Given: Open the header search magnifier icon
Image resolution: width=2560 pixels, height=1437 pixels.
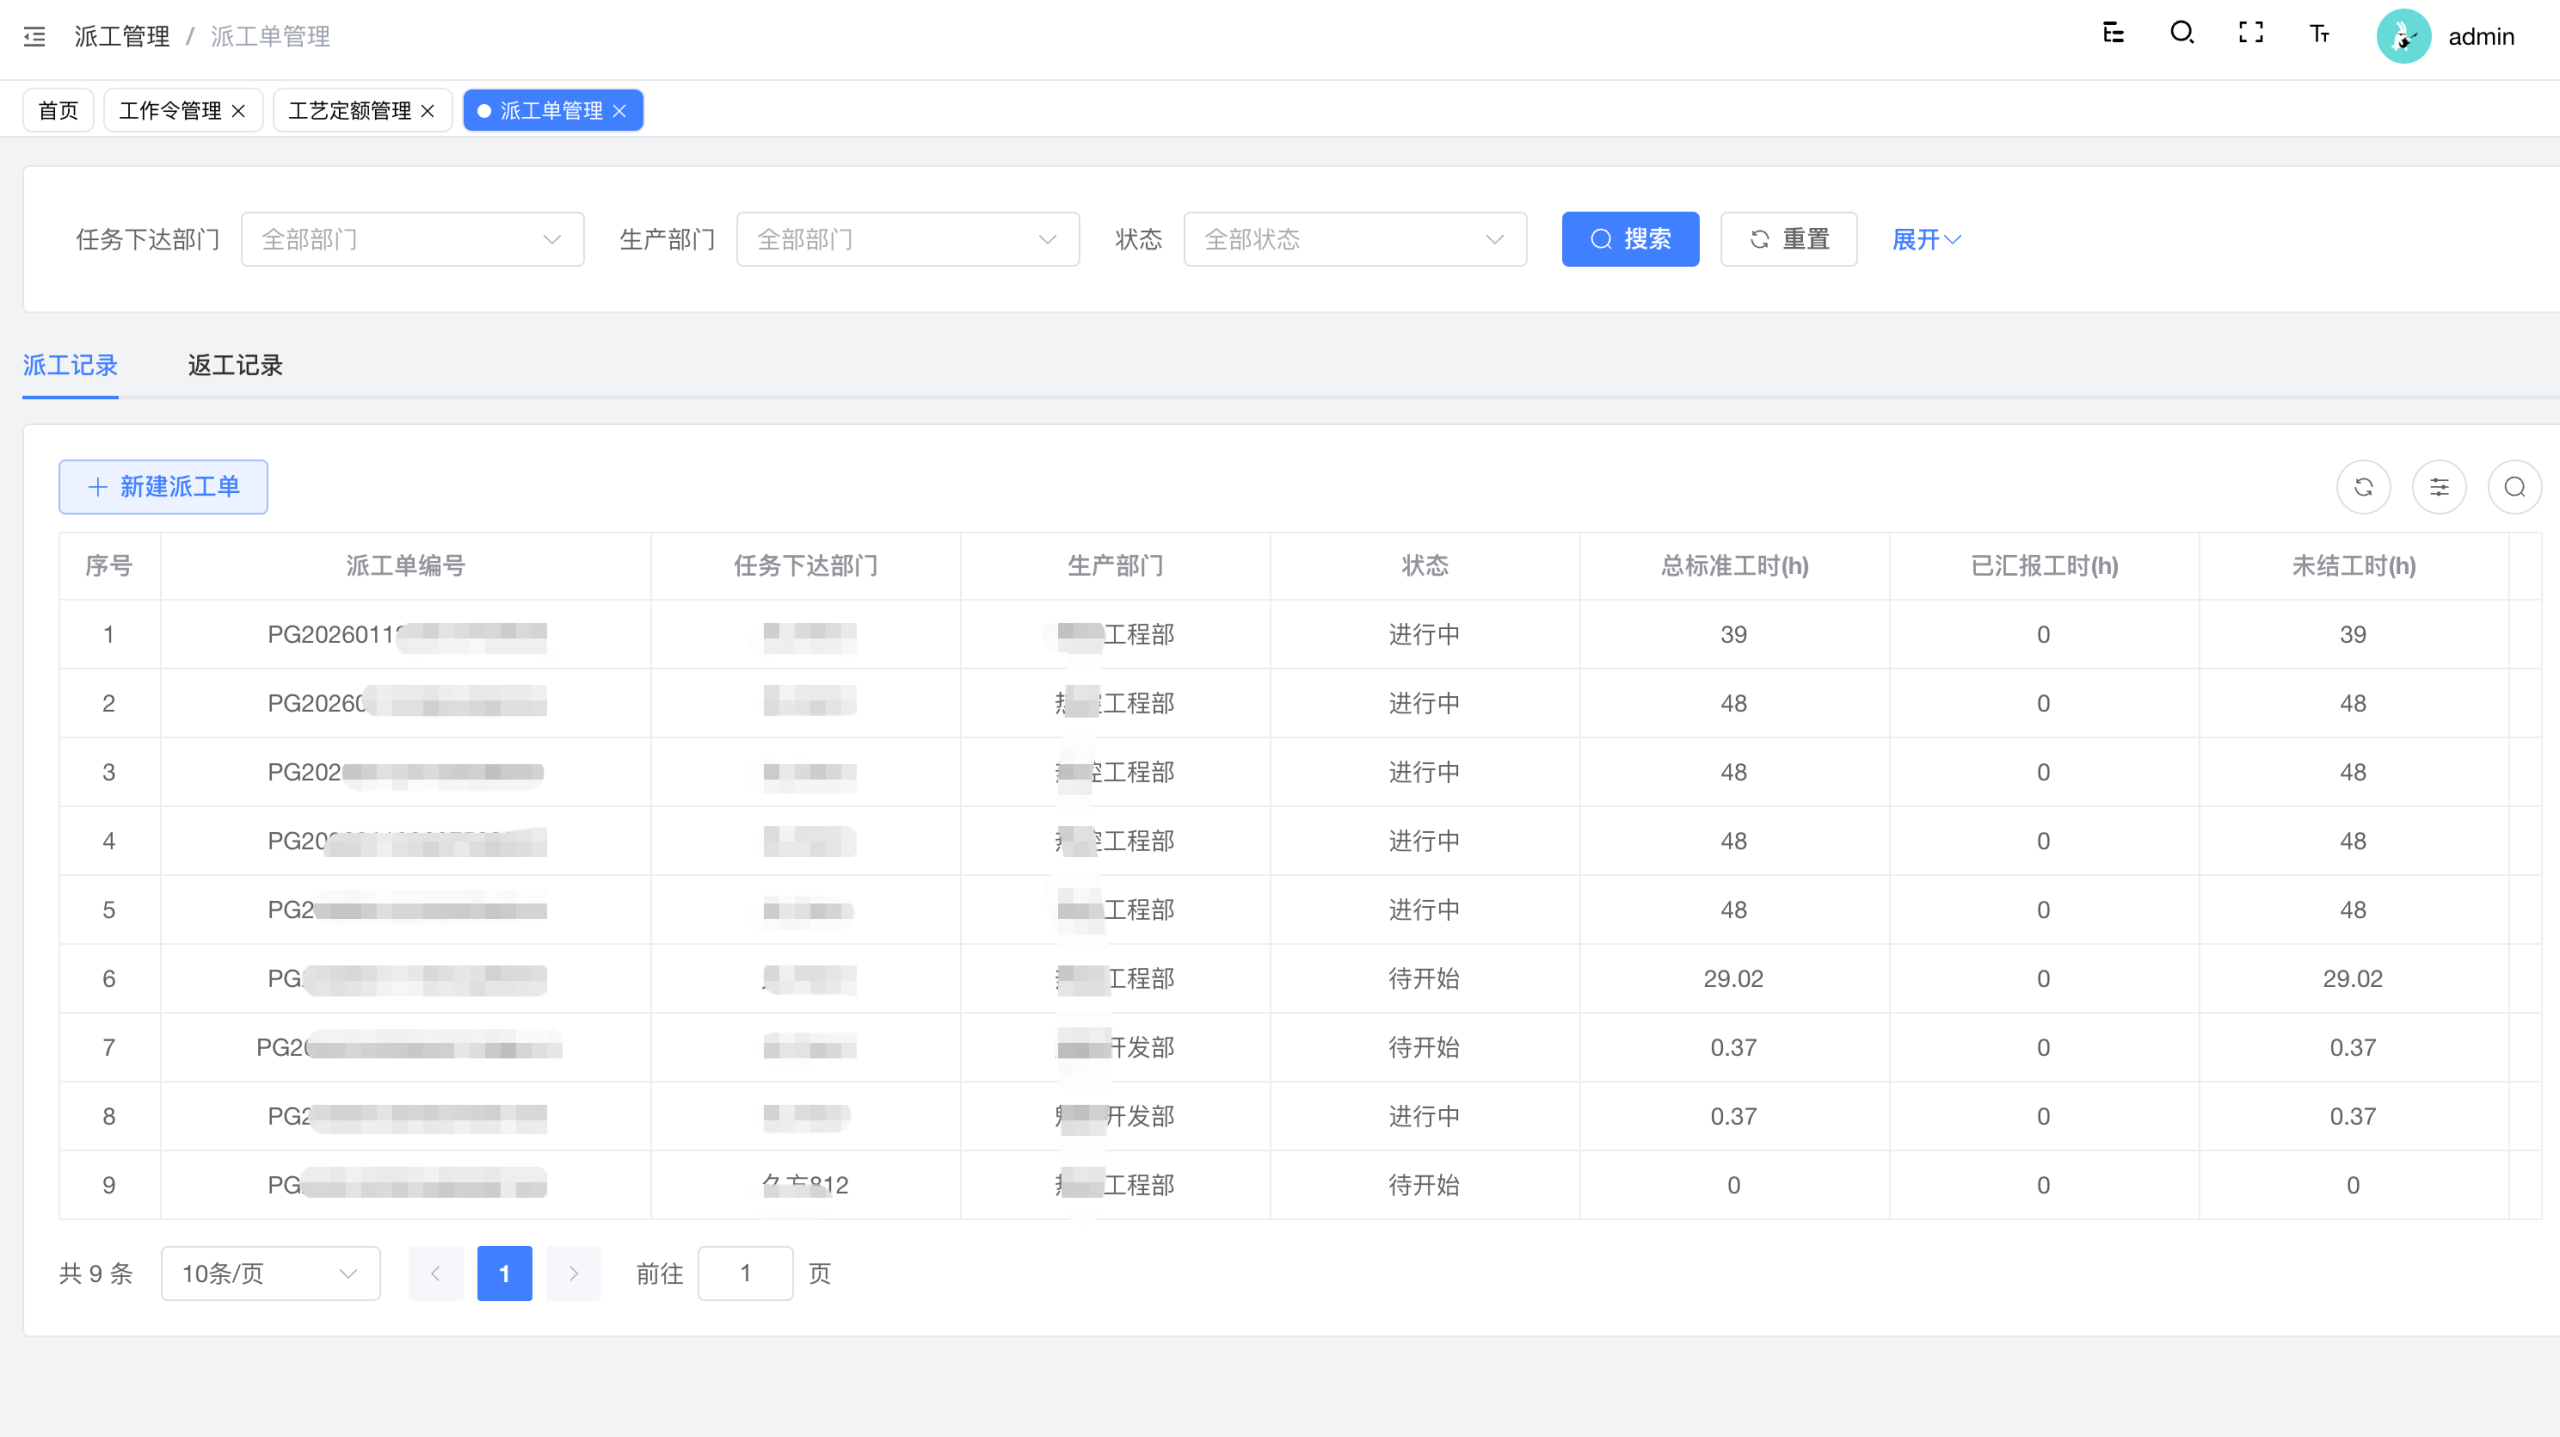Looking at the screenshot, I should (2182, 34).
